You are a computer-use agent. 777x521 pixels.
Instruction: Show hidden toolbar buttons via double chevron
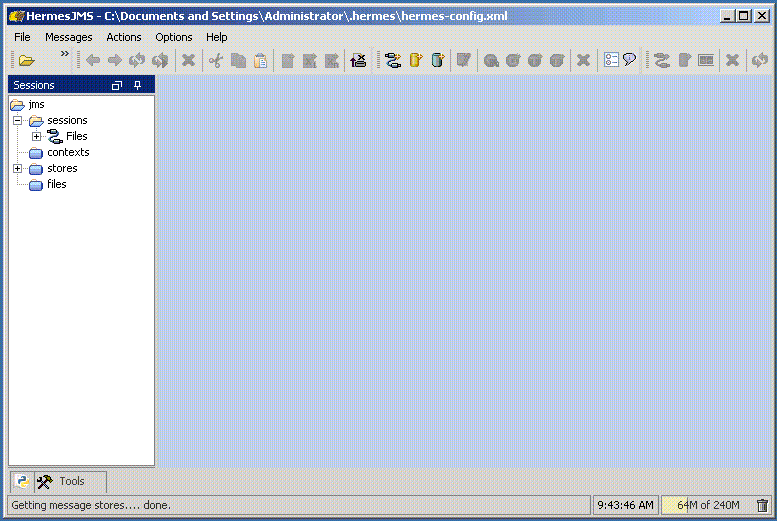(65, 54)
